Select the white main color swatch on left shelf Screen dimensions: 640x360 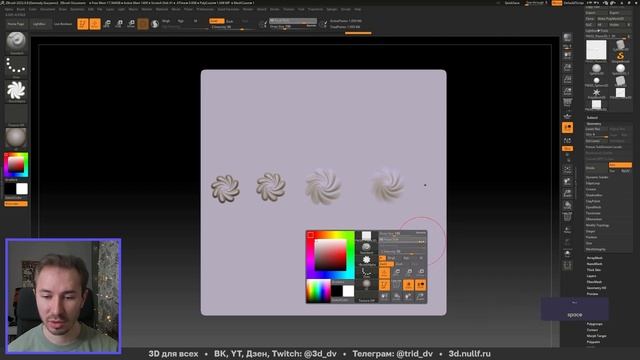point(22,189)
